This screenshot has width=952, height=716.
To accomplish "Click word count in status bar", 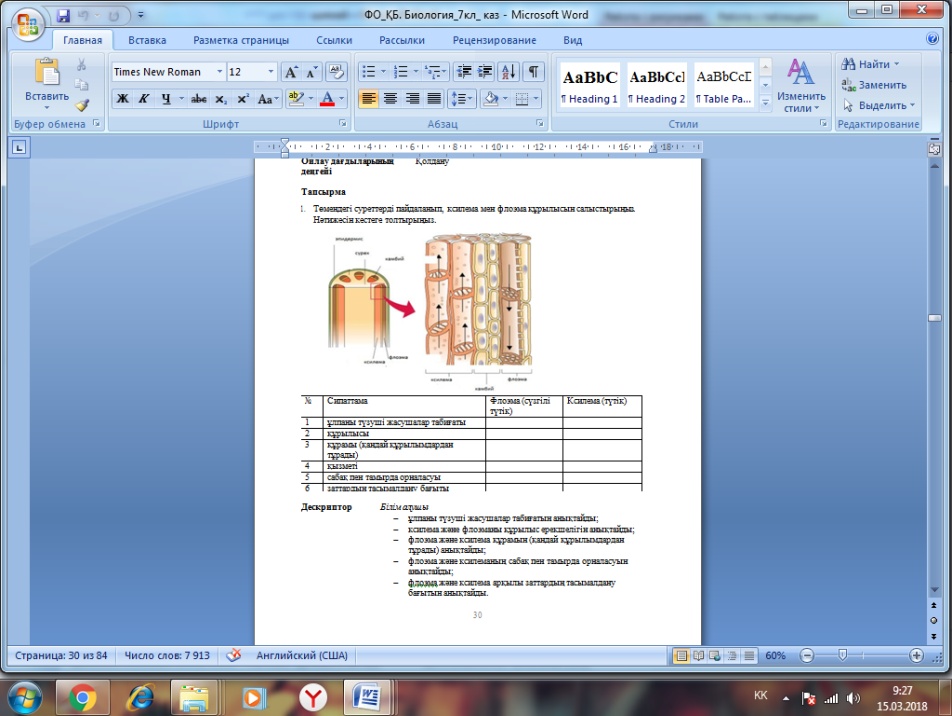I will [x=167, y=656].
